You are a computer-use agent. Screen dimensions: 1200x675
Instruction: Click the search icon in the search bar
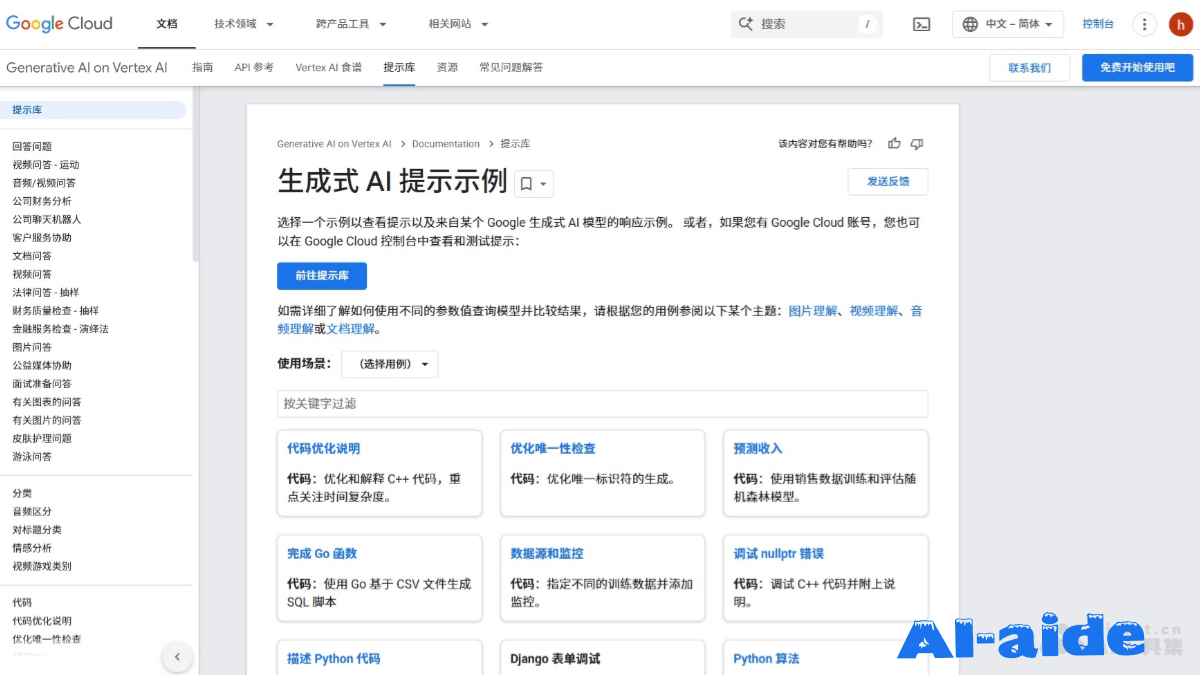(744, 23)
